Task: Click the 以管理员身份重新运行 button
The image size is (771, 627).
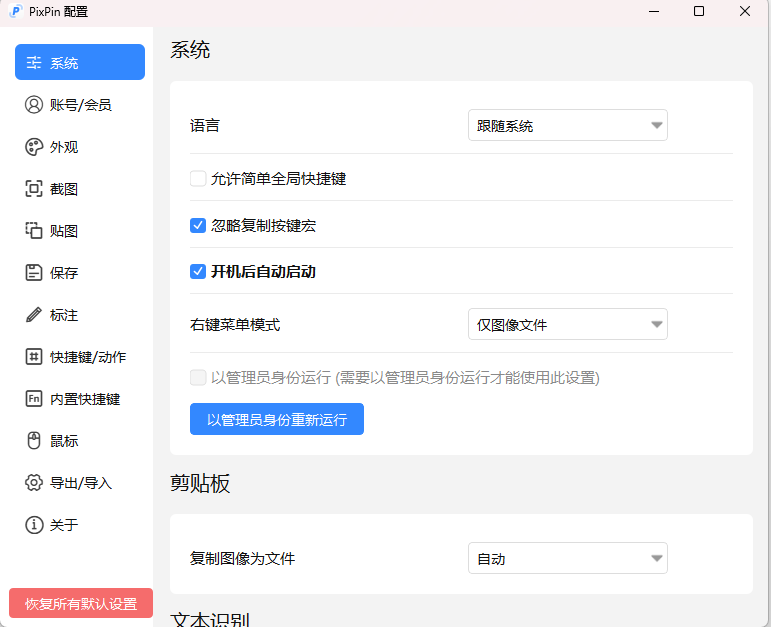Action: click(x=277, y=420)
